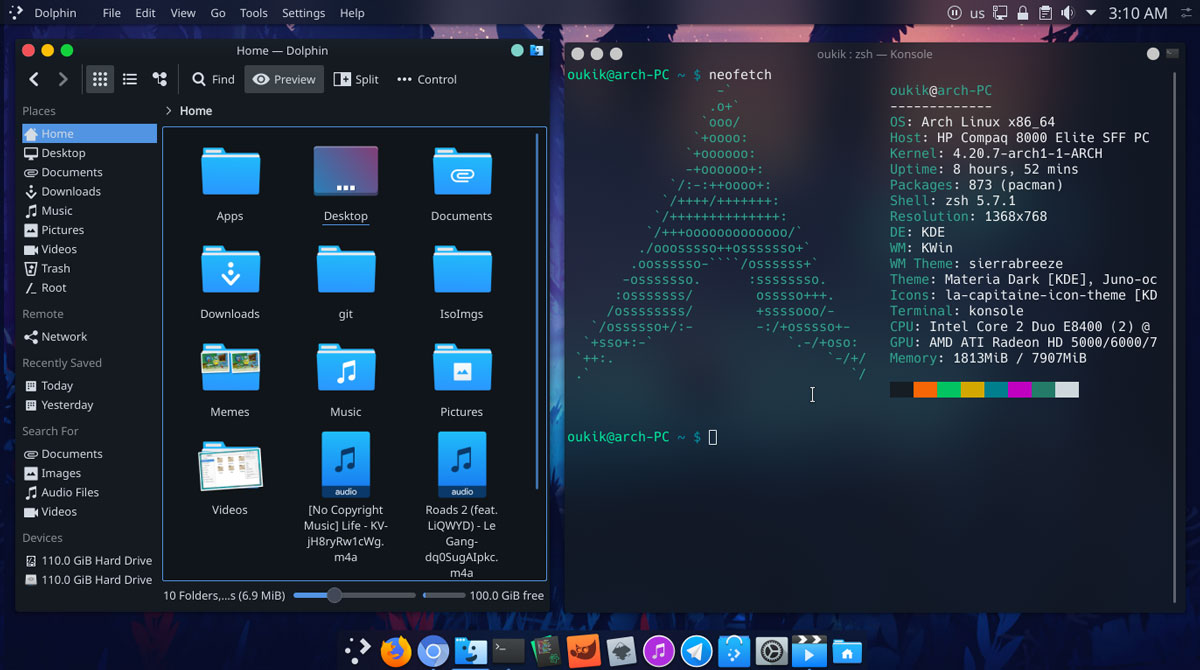This screenshot has height=670, width=1200.
Task: Launch Firefox from the dock
Action: point(396,652)
